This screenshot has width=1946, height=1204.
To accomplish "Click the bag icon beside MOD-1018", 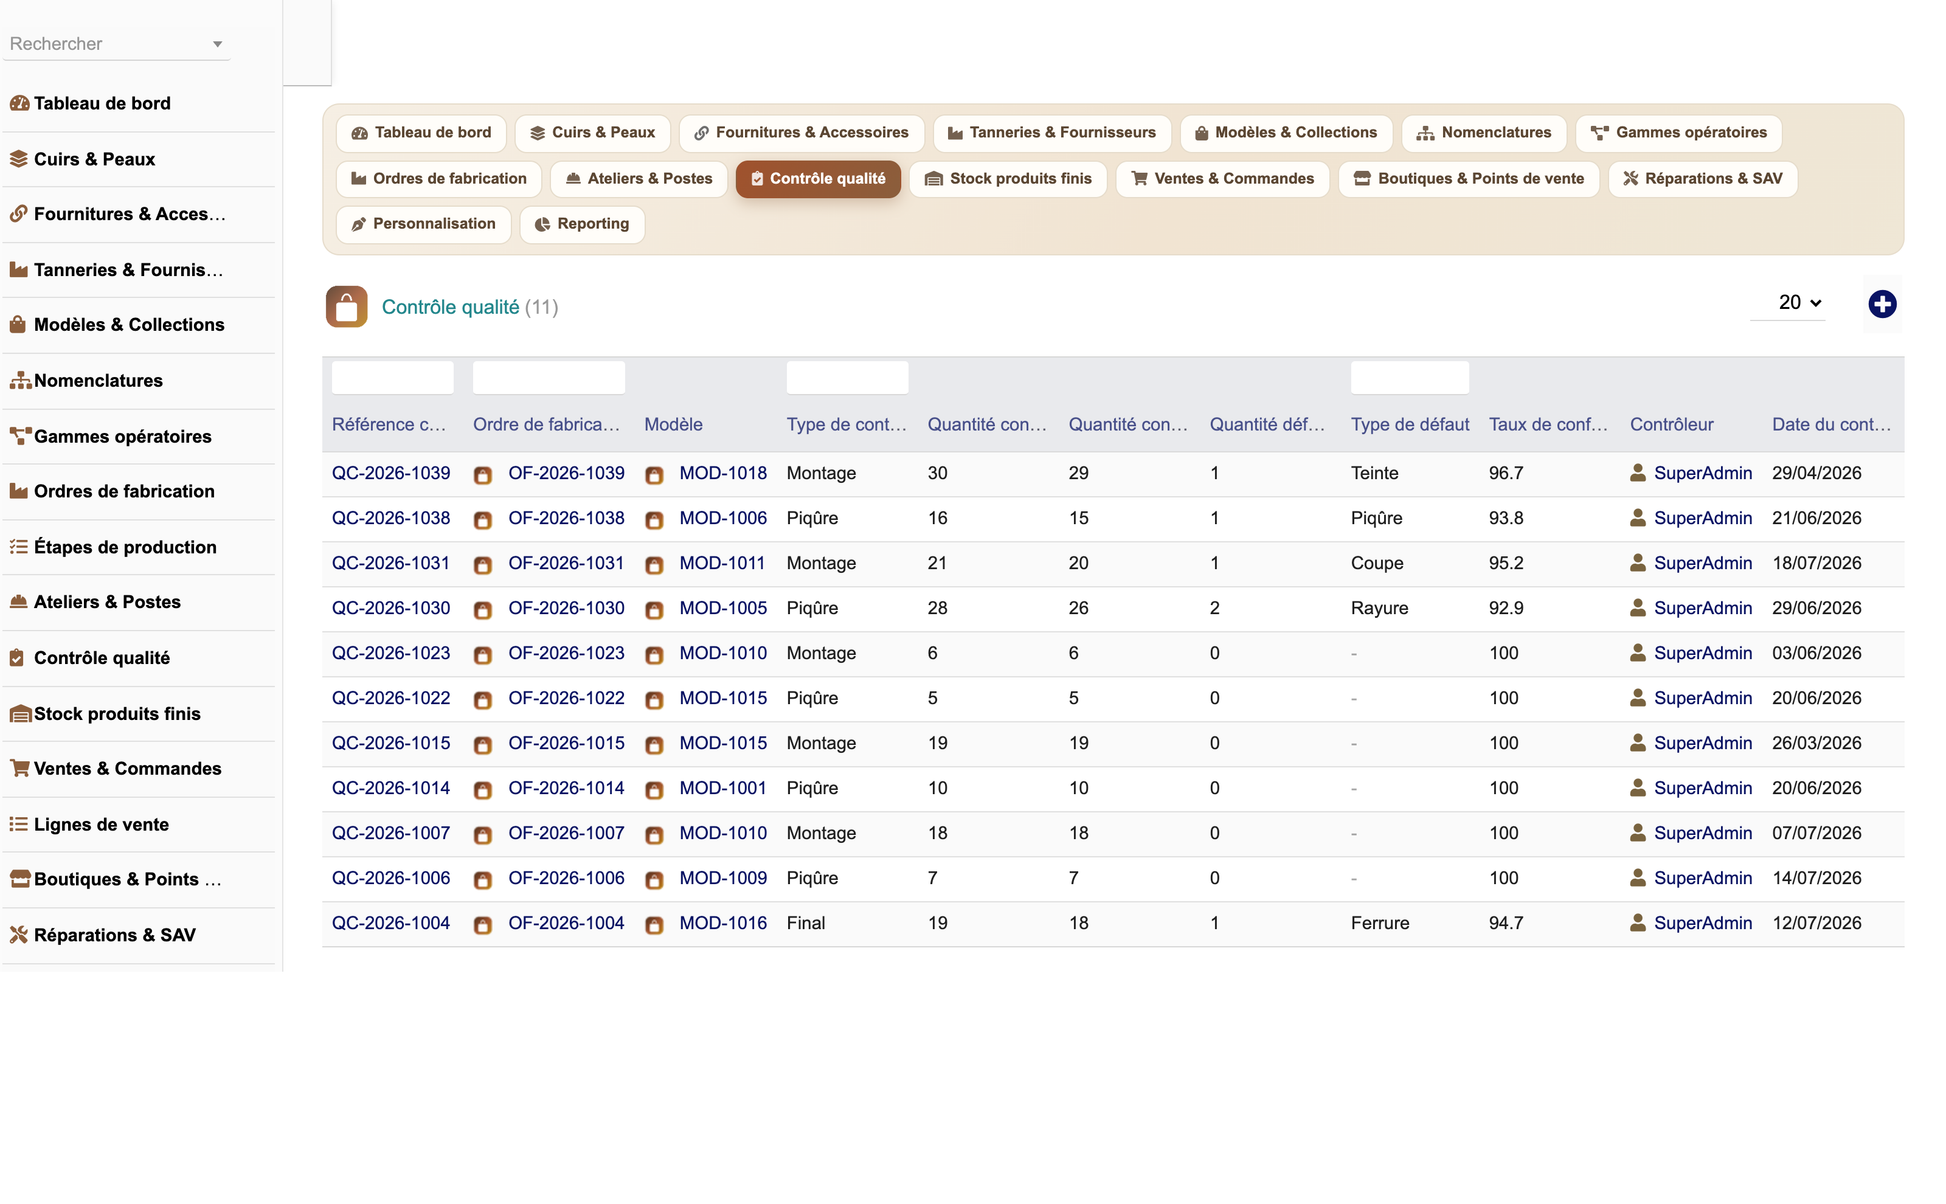I will tap(654, 475).
